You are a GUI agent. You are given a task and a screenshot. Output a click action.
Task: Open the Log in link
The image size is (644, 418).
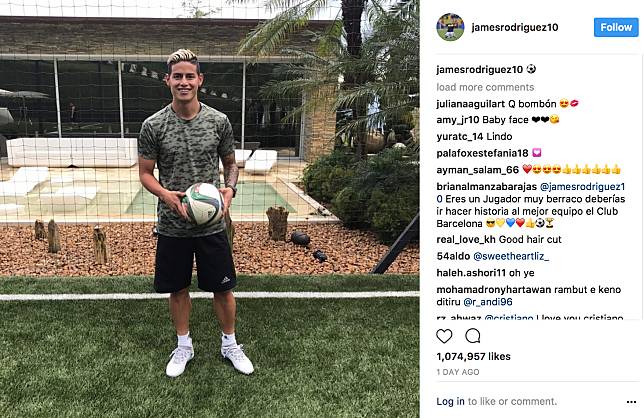pos(450,402)
